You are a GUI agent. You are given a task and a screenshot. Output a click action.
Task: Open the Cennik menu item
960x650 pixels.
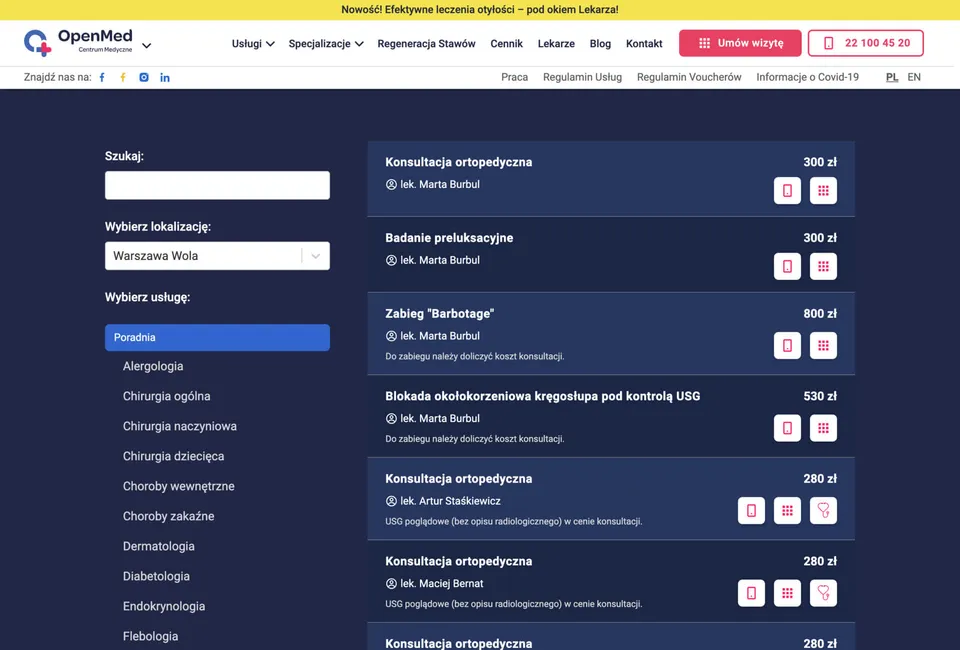tap(506, 44)
